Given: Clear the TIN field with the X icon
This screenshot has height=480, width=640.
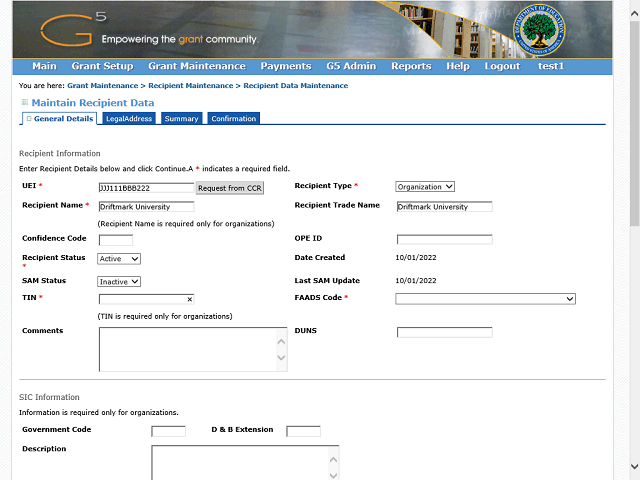Looking at the screenshot, I should [189, 299].
